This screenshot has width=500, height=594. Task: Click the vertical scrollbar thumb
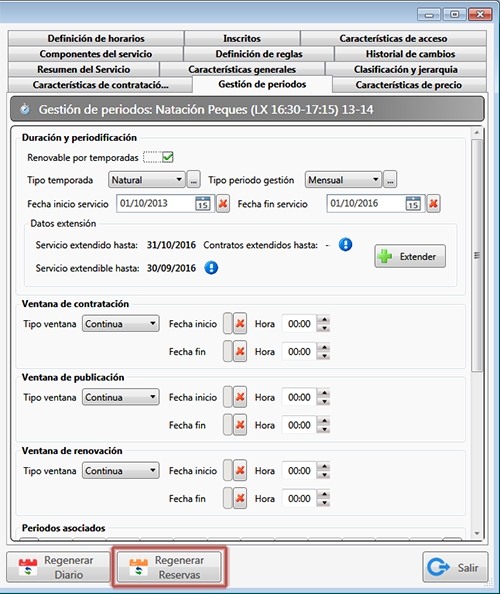[477, 255]
